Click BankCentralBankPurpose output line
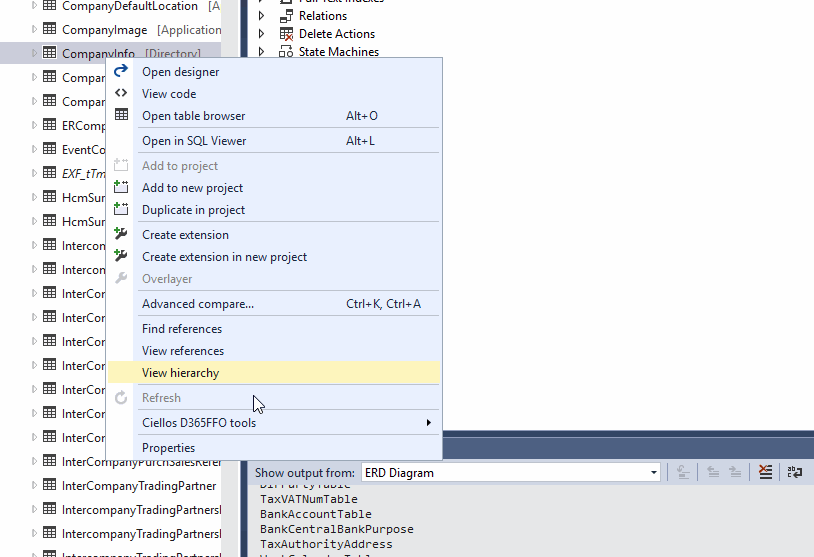 [337, 529]
